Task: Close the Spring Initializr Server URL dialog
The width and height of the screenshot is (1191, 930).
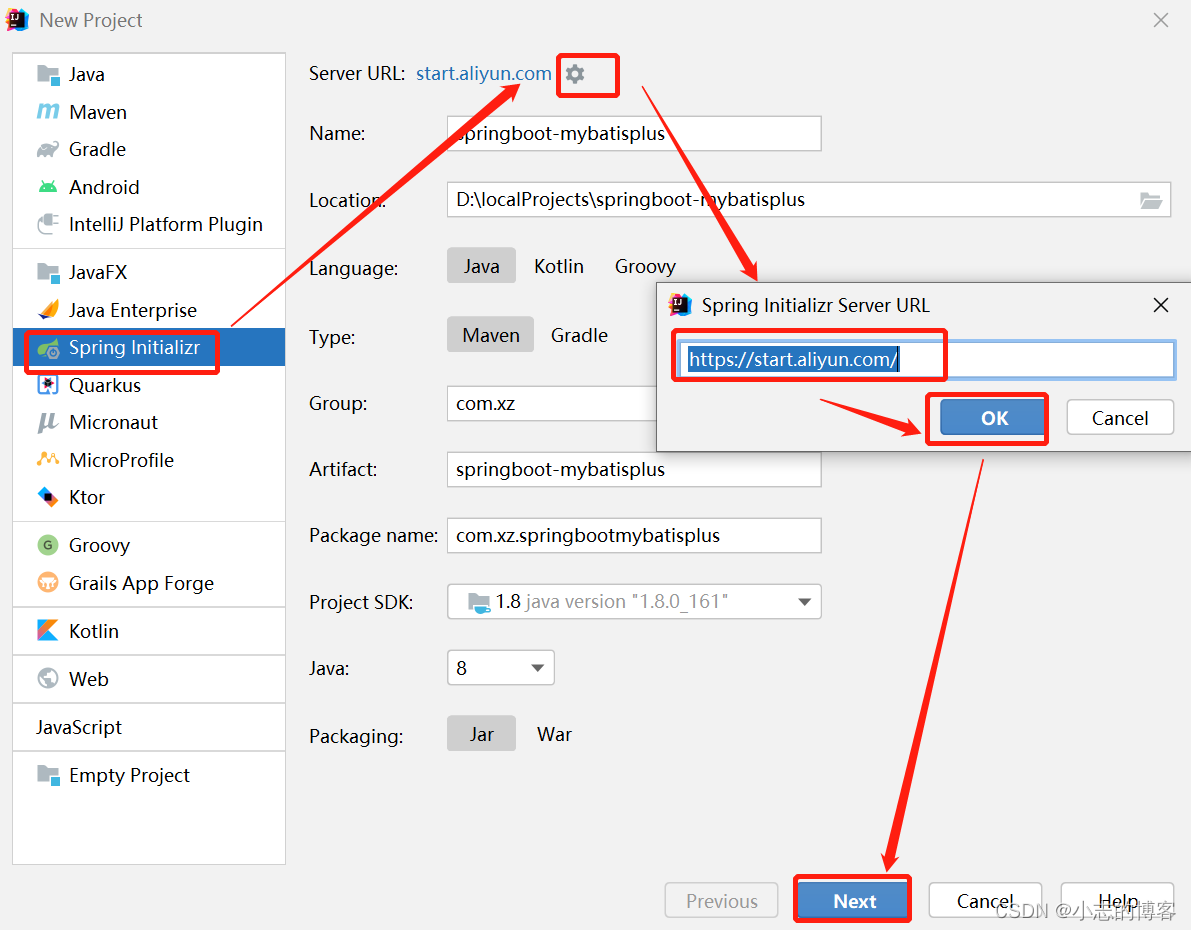Action: tap(1161, 305)
